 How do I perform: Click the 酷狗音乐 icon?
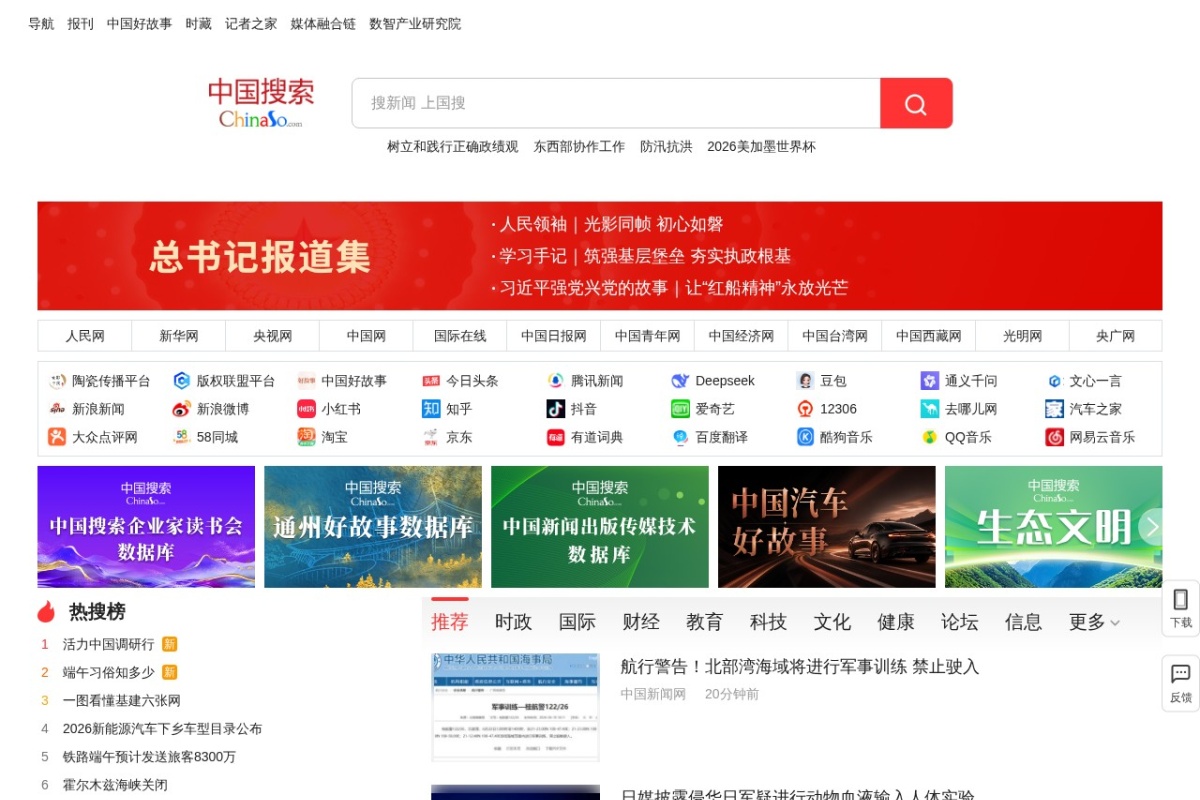[805, 437]
